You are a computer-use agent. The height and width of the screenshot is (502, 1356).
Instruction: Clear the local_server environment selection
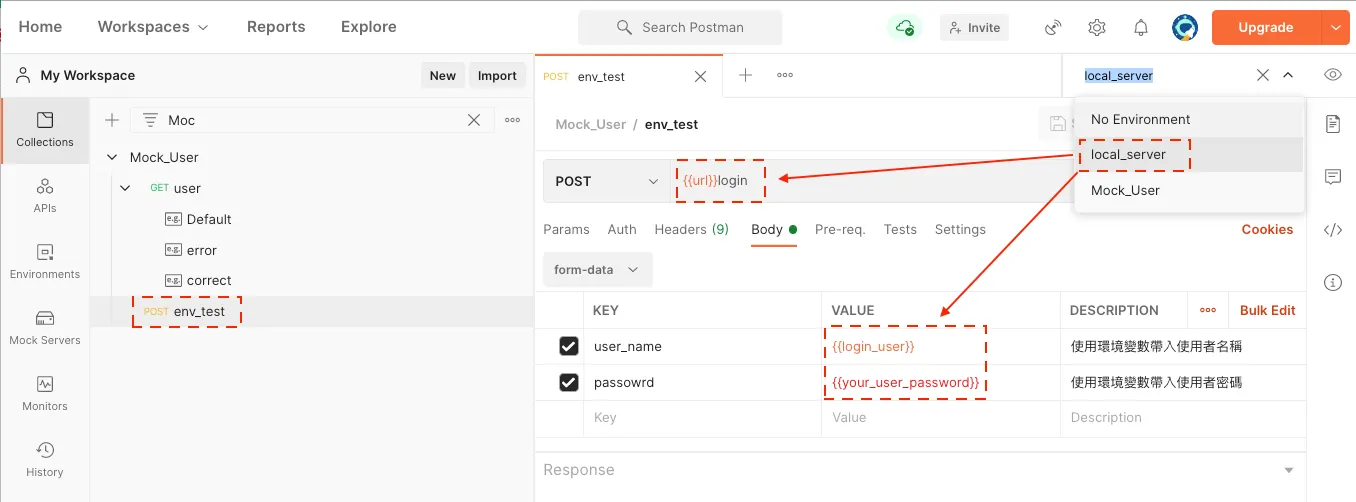(1263, 75)
